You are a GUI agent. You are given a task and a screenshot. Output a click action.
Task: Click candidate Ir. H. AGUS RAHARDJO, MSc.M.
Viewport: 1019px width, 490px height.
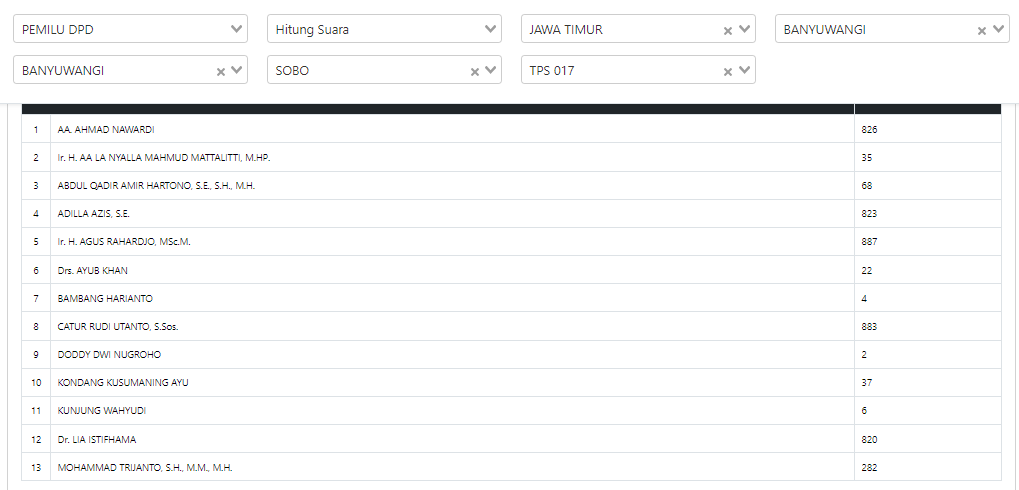pos(124,242)
